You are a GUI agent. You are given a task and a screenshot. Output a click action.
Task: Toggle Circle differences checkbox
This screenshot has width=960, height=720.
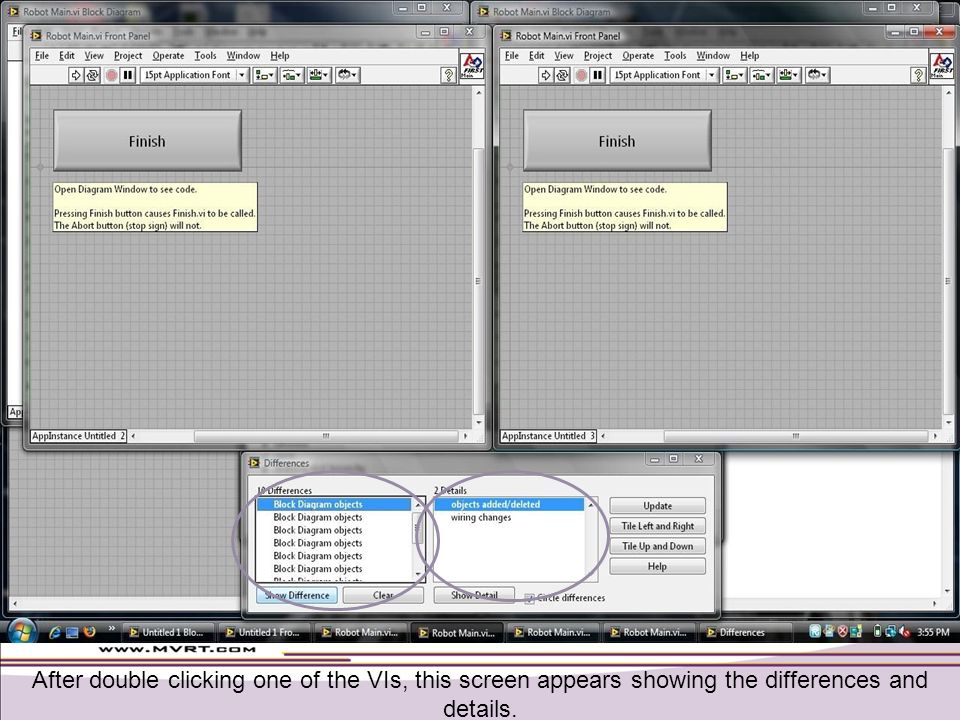pos(530,598)
